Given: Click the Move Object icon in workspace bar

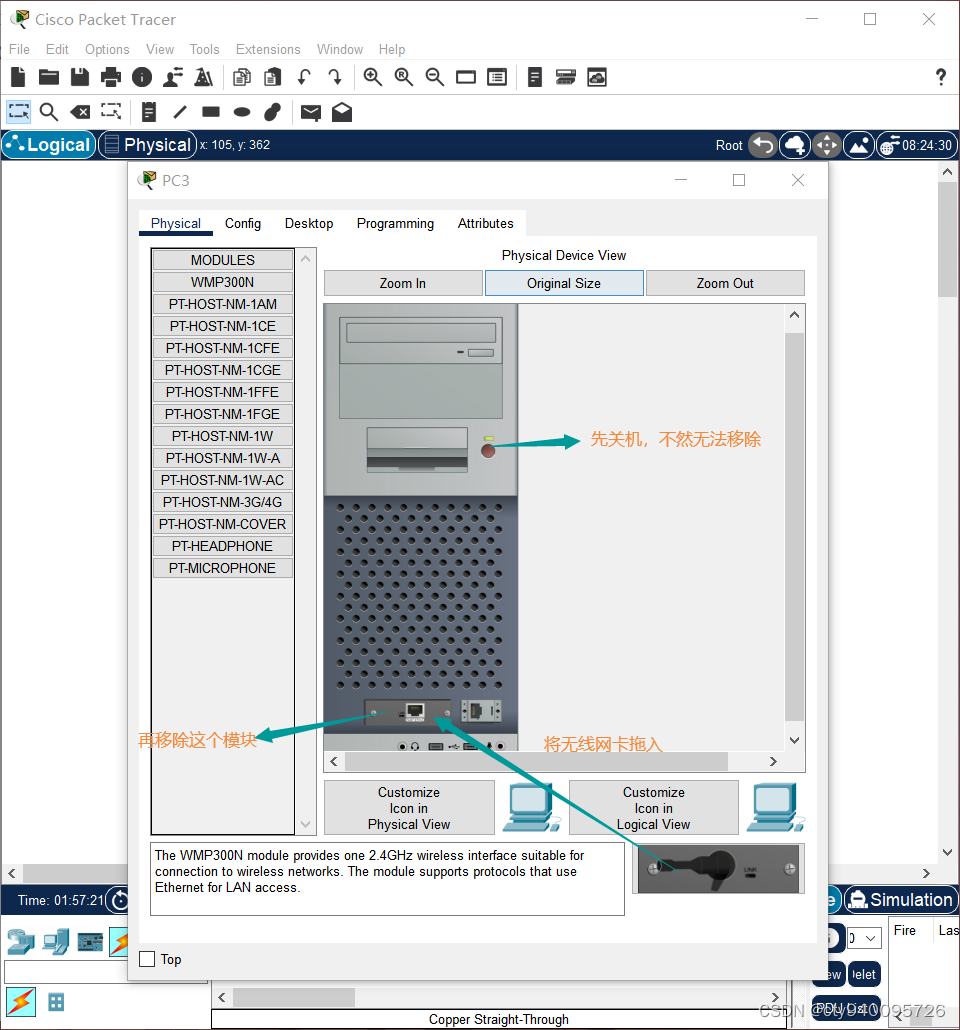Looking at the screenshot, I should [827, 145].
